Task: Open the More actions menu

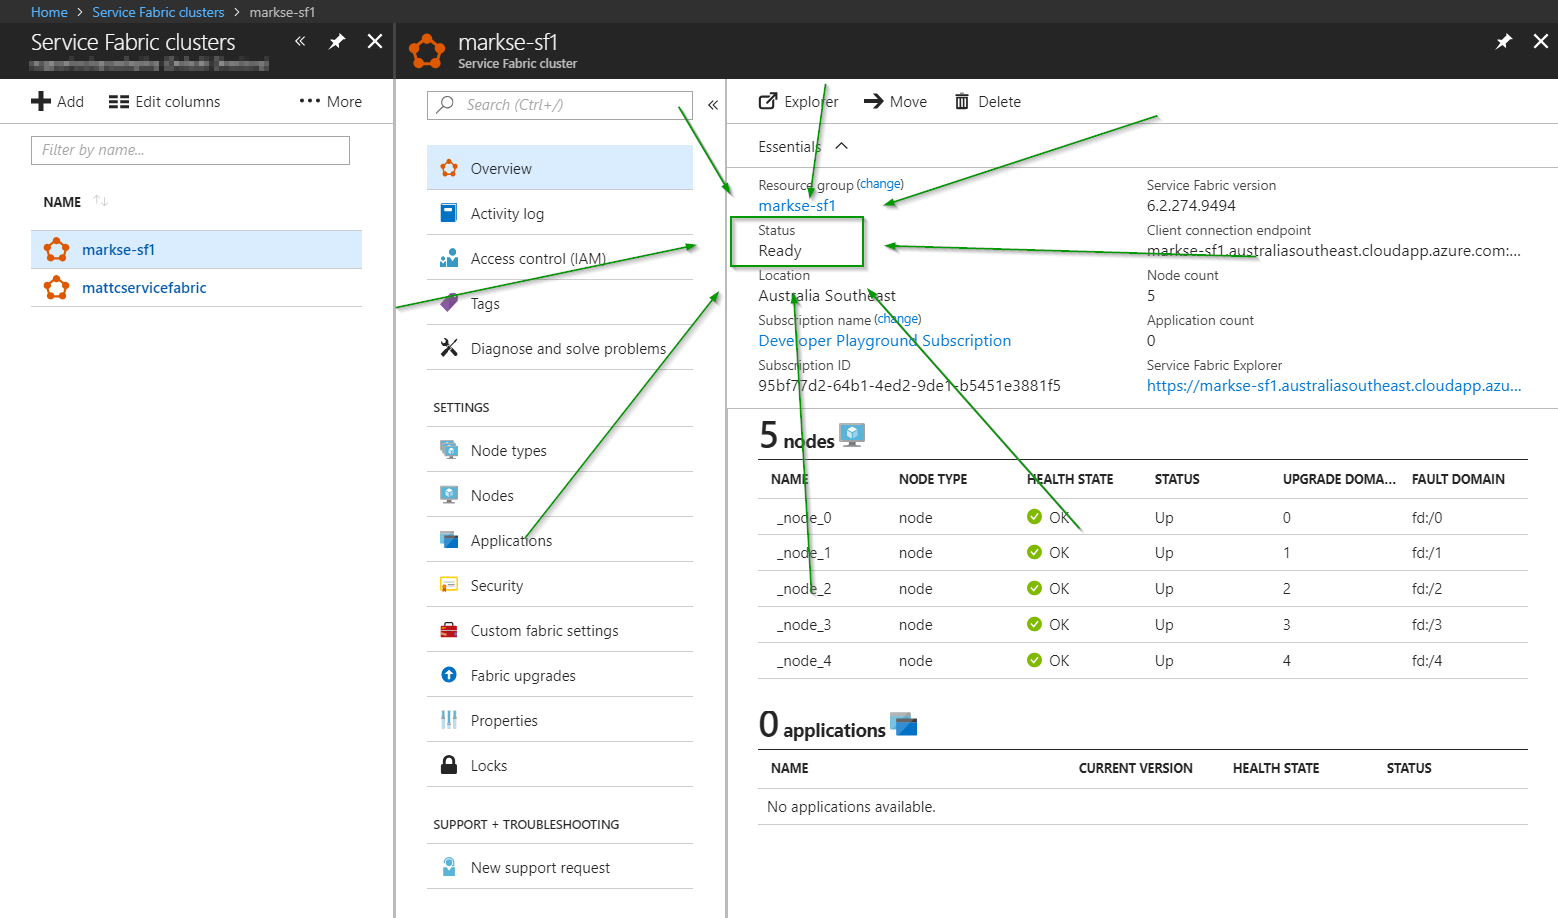Action: pos(330,100)
